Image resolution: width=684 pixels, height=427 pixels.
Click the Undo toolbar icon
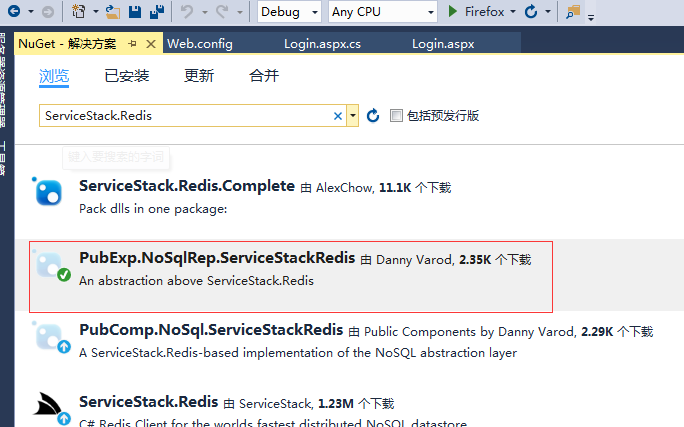point(187,12)
